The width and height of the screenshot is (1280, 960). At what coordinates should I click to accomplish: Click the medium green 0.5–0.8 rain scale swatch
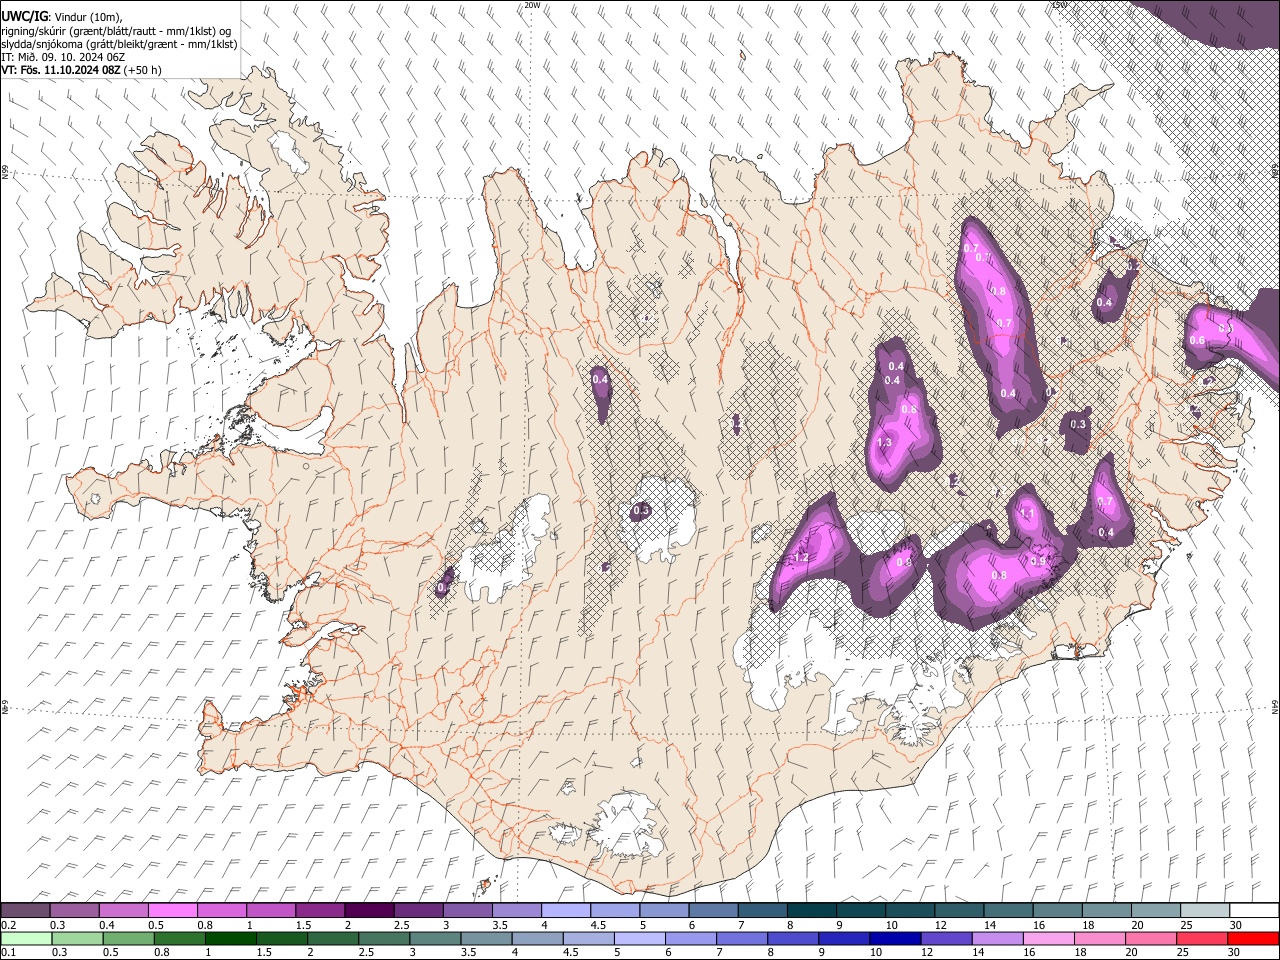click(129, 938)
